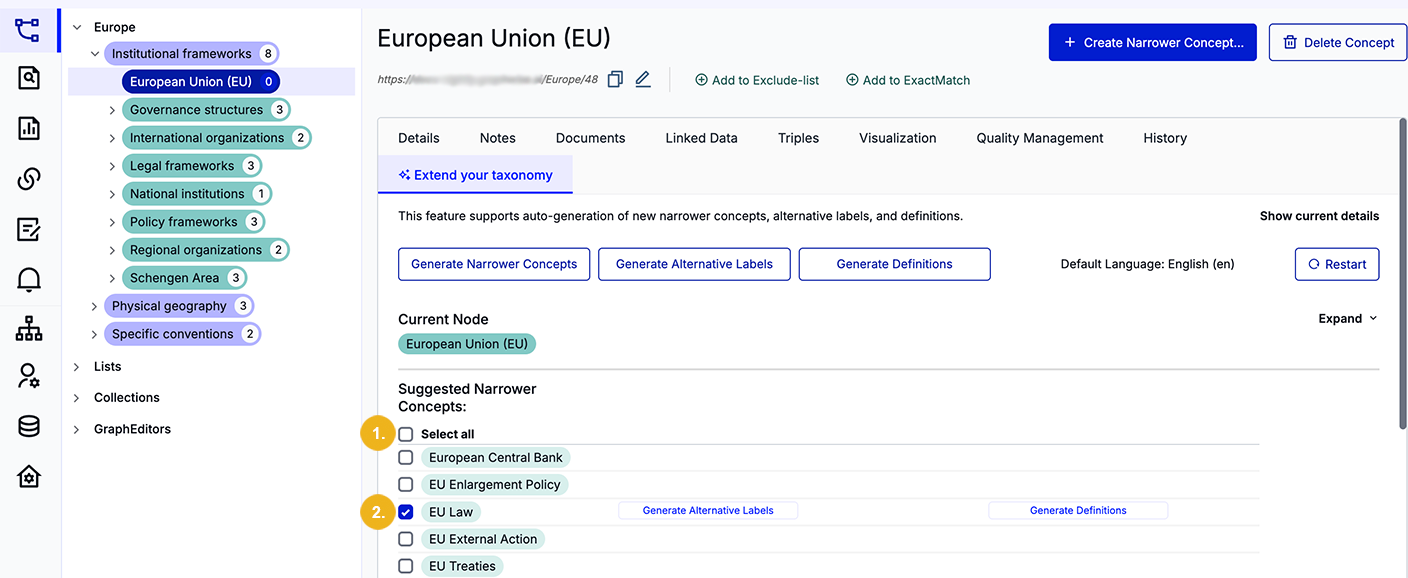Image resolution: width=1408 pixels, height=578 pixels.
Task: Collapse Institutional frameworks node
Action: click(x=95, y=54)
